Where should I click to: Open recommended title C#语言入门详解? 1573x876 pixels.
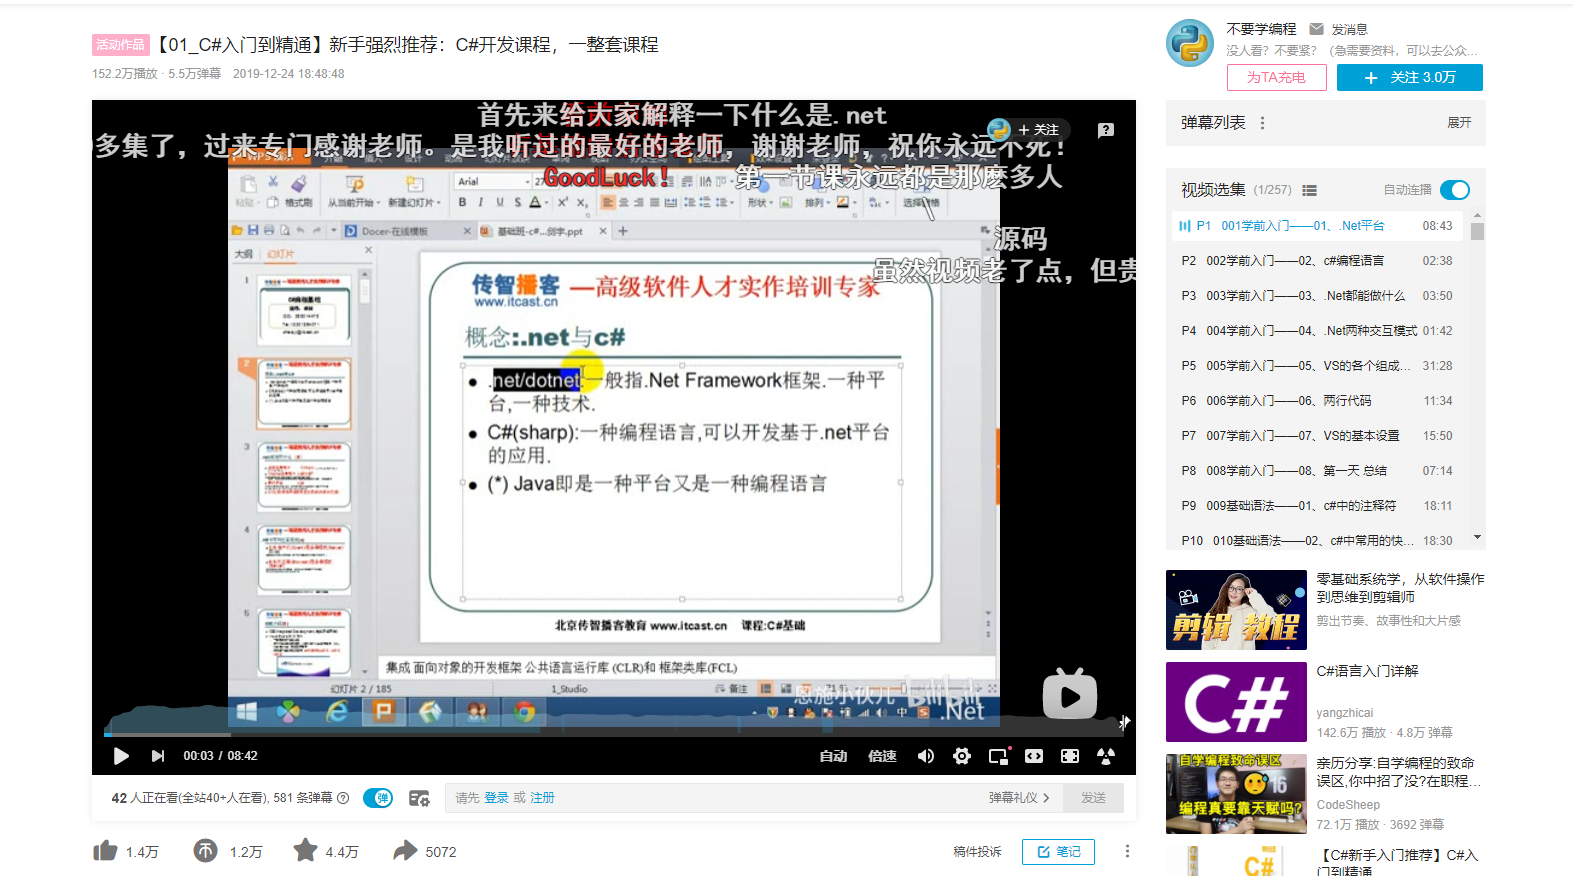[x=1367, y=671]
